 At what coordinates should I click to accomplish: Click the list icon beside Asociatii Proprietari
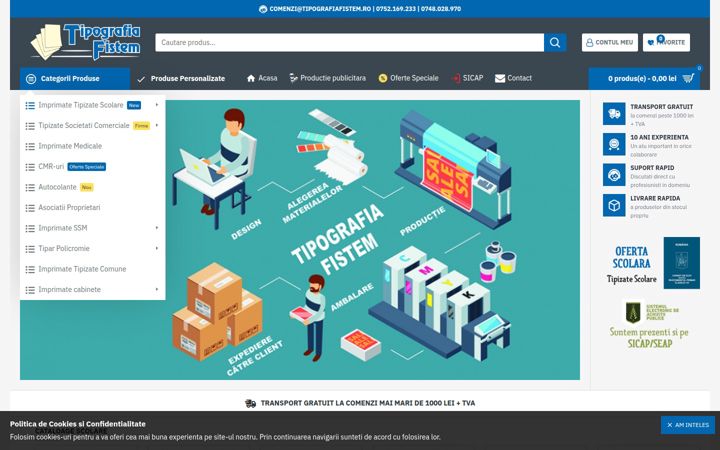30,208
